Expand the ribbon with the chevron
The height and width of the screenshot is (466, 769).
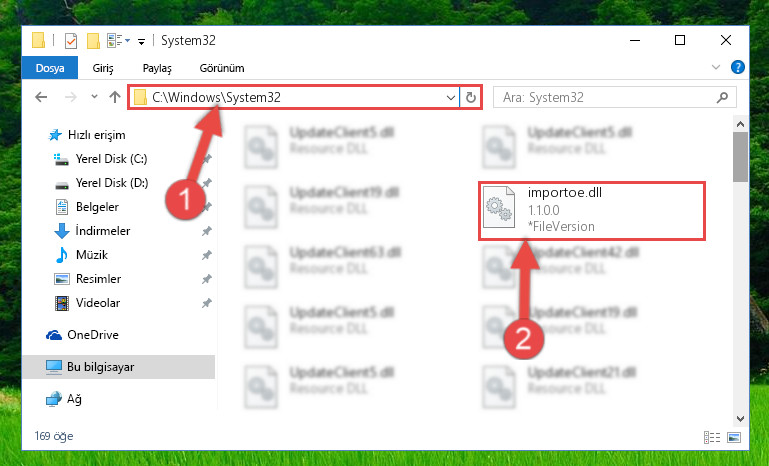point(716,67)
